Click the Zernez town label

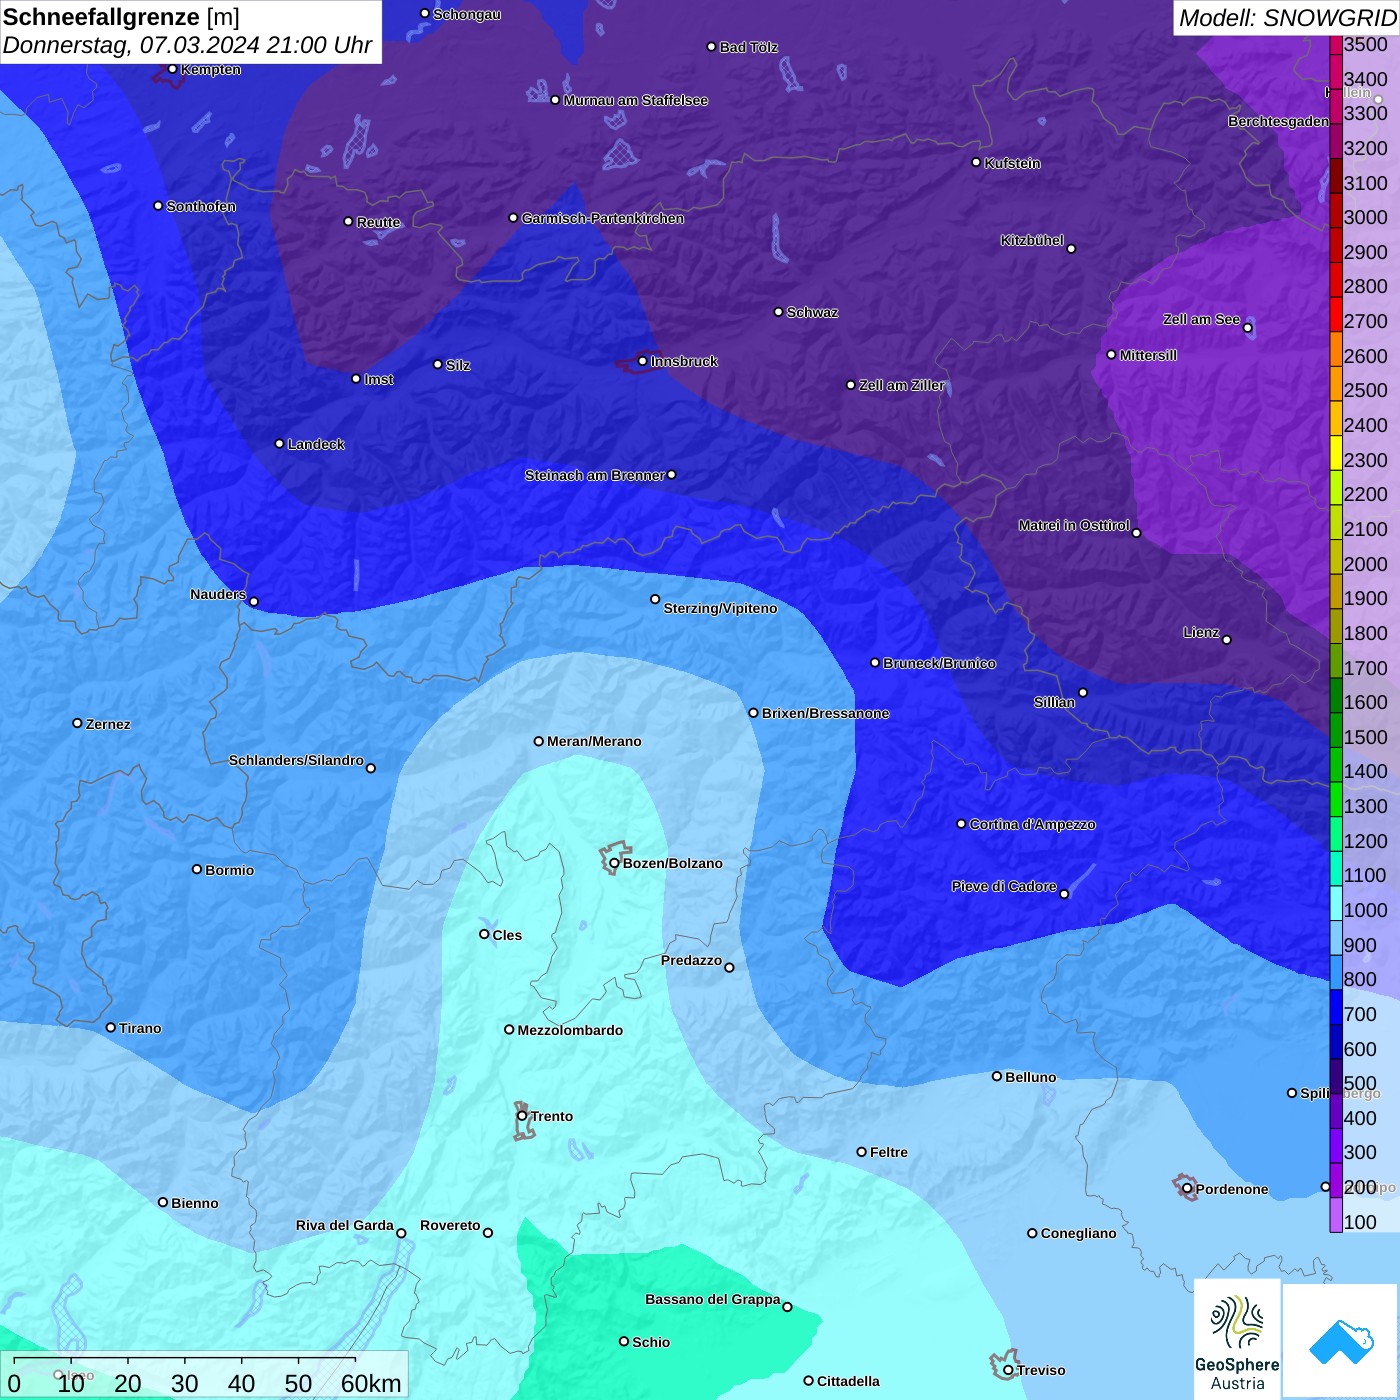pyautogui.click(x=108, y=724)
